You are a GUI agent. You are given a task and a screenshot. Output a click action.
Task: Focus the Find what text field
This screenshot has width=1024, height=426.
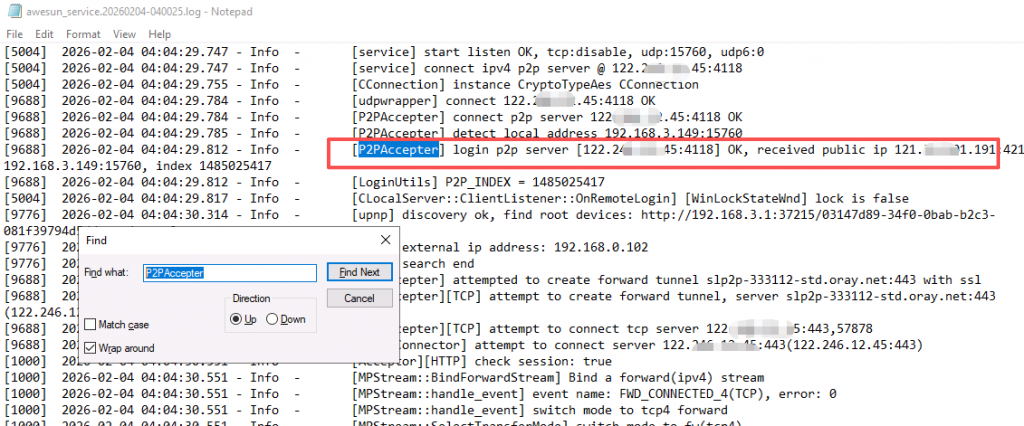point(229,272)
